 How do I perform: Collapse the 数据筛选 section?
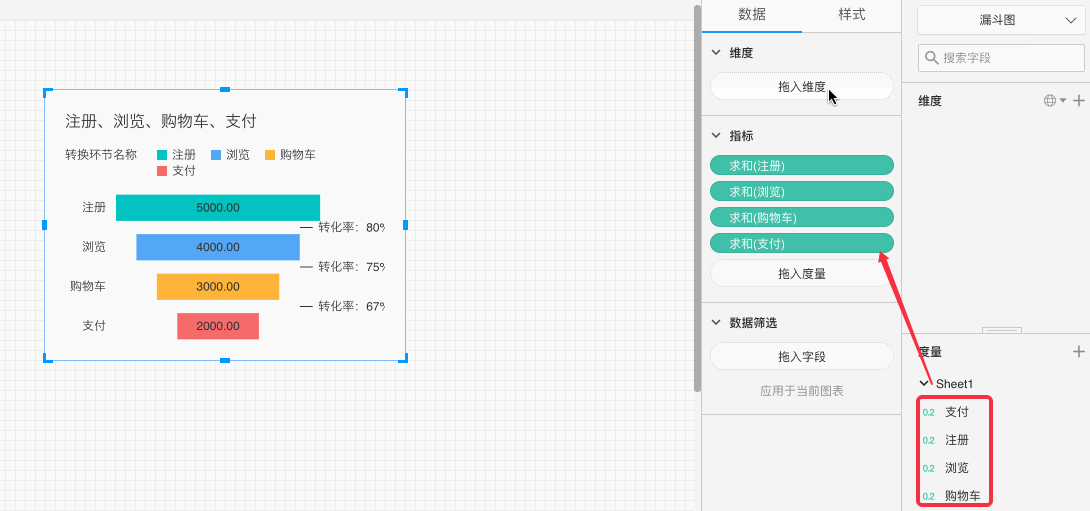pos(716,323)
